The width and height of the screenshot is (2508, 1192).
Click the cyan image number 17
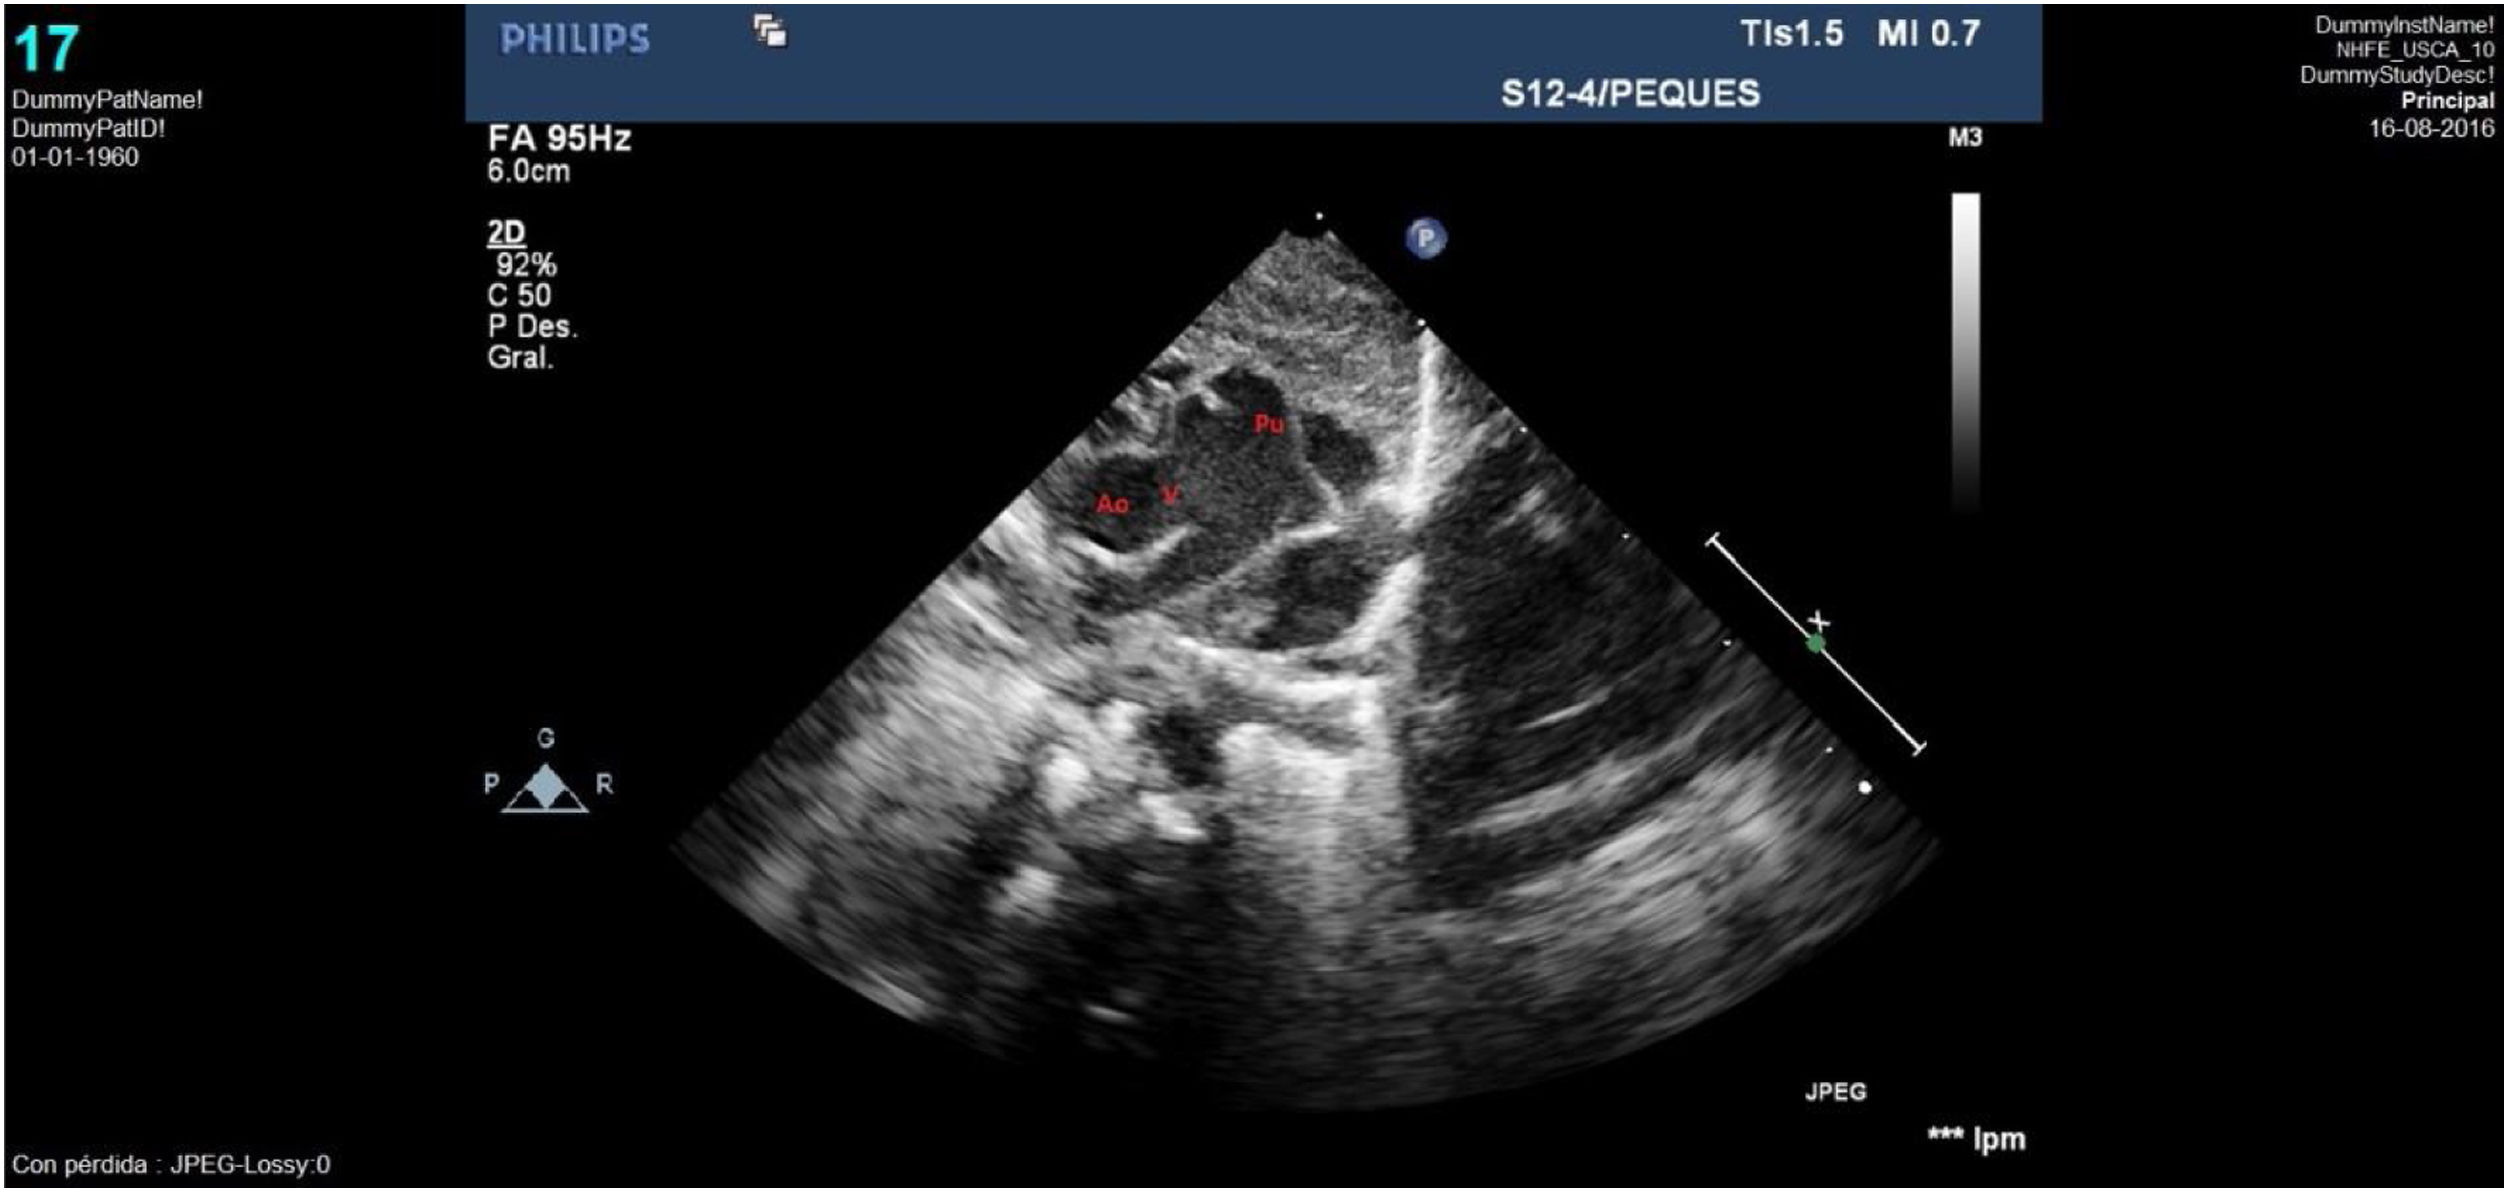pos(46,48)
